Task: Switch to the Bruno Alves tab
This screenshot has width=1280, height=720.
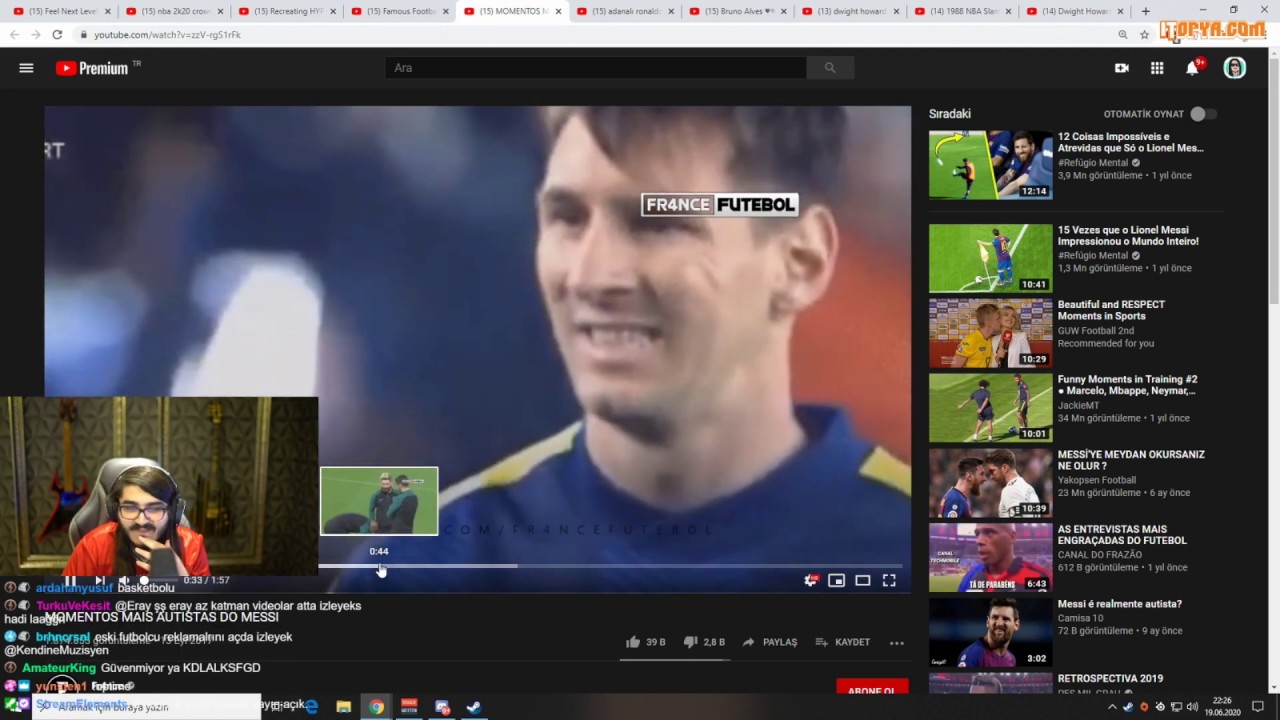Action: coord(737,11)
